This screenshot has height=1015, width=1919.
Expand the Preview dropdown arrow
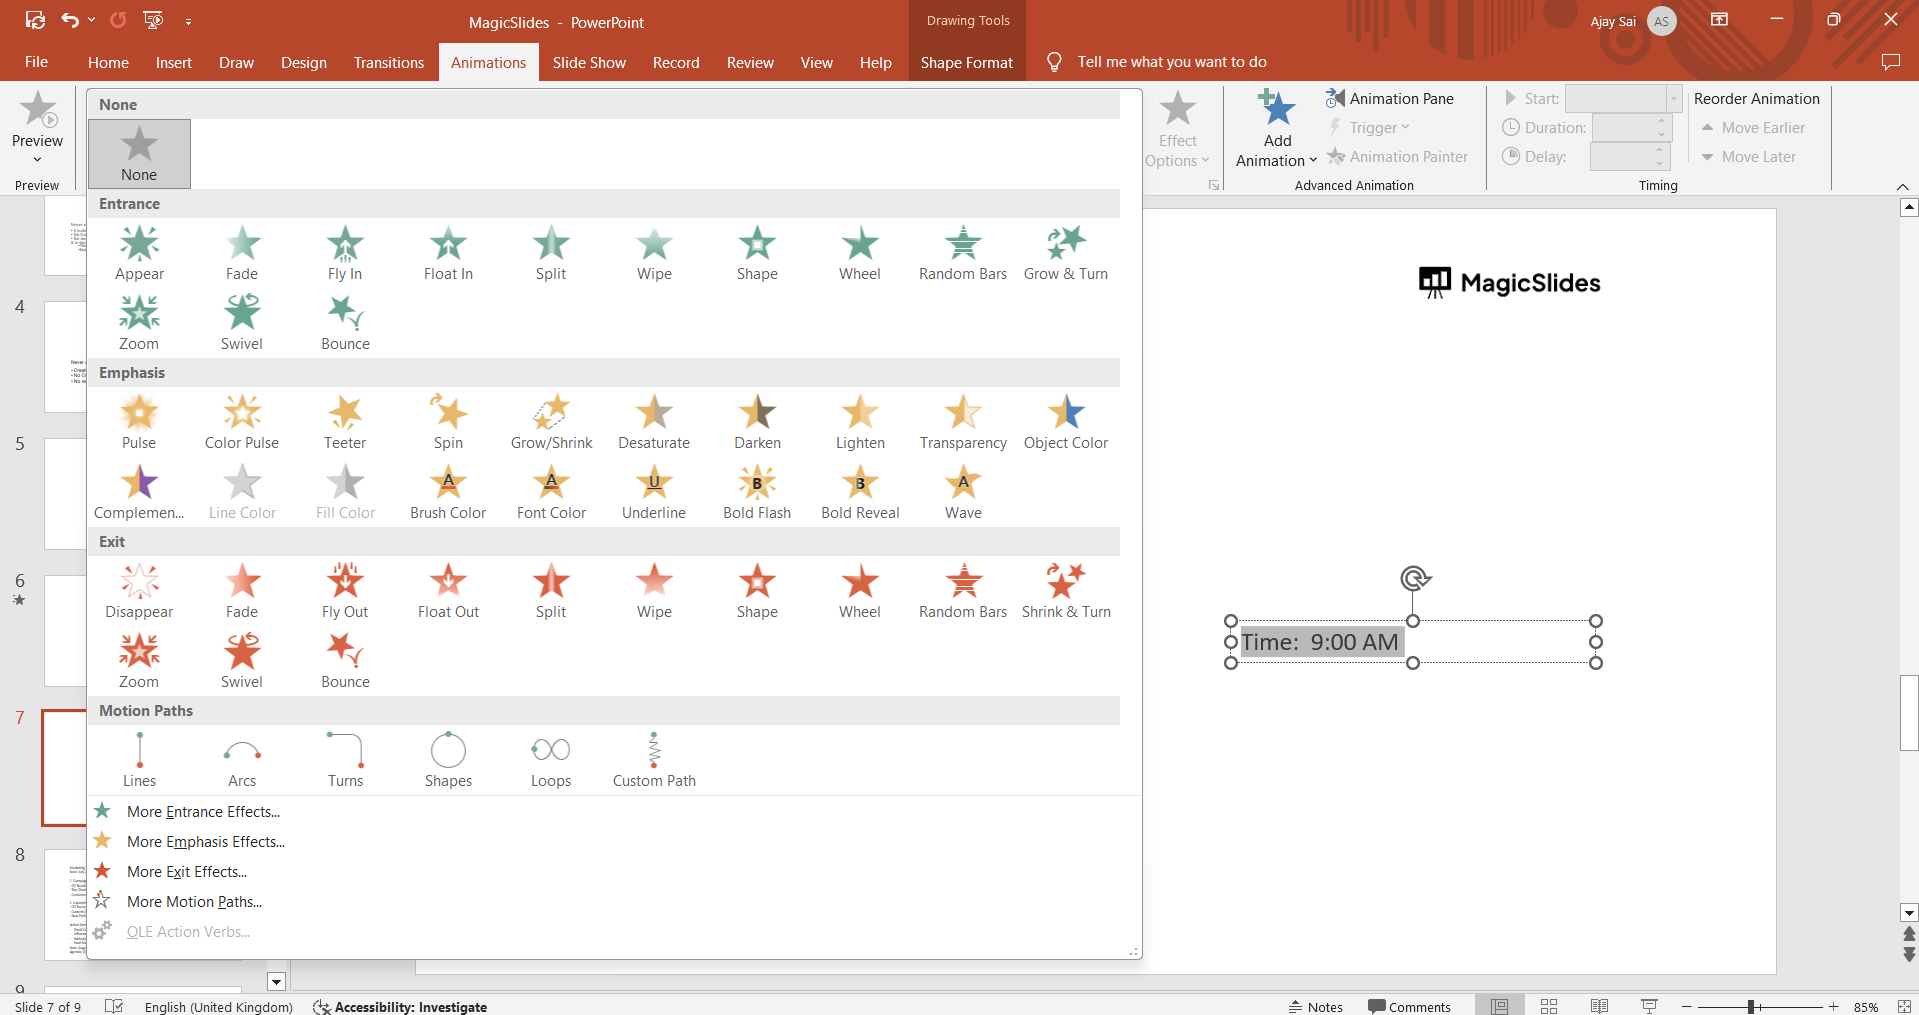37,160
